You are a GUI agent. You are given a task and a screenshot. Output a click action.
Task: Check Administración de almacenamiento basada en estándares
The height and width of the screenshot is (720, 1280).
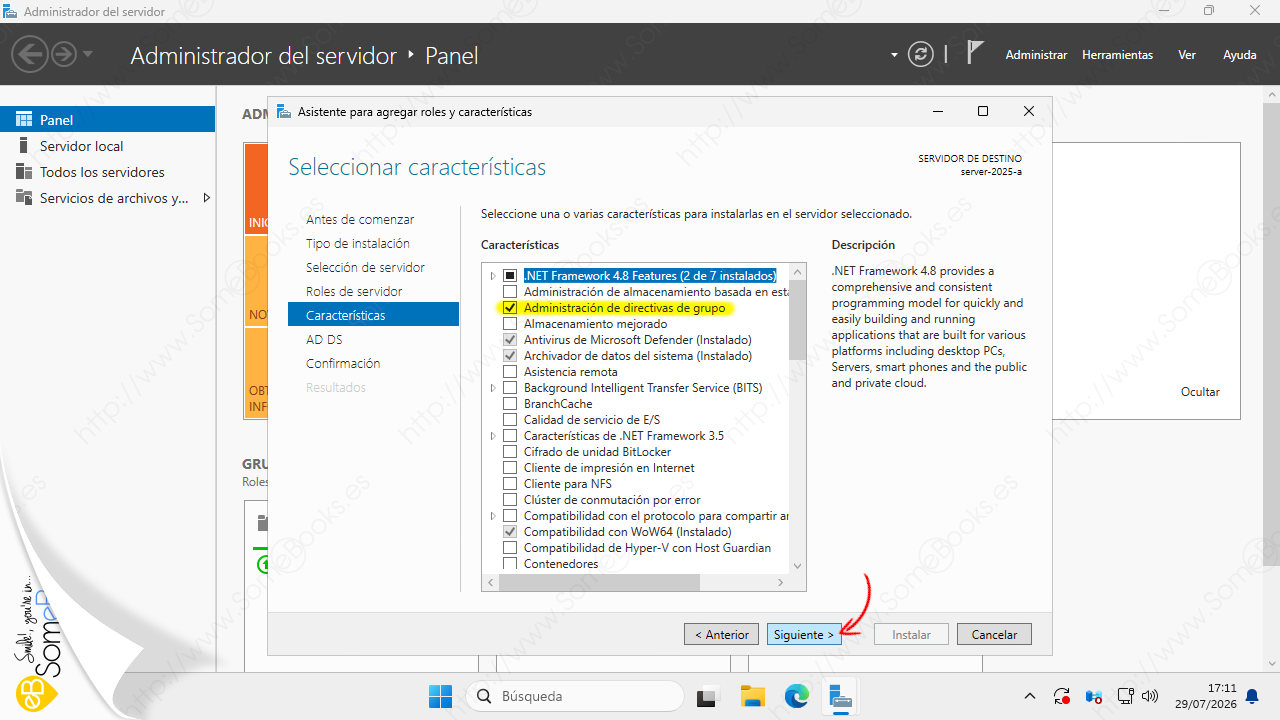click(510, 292)
